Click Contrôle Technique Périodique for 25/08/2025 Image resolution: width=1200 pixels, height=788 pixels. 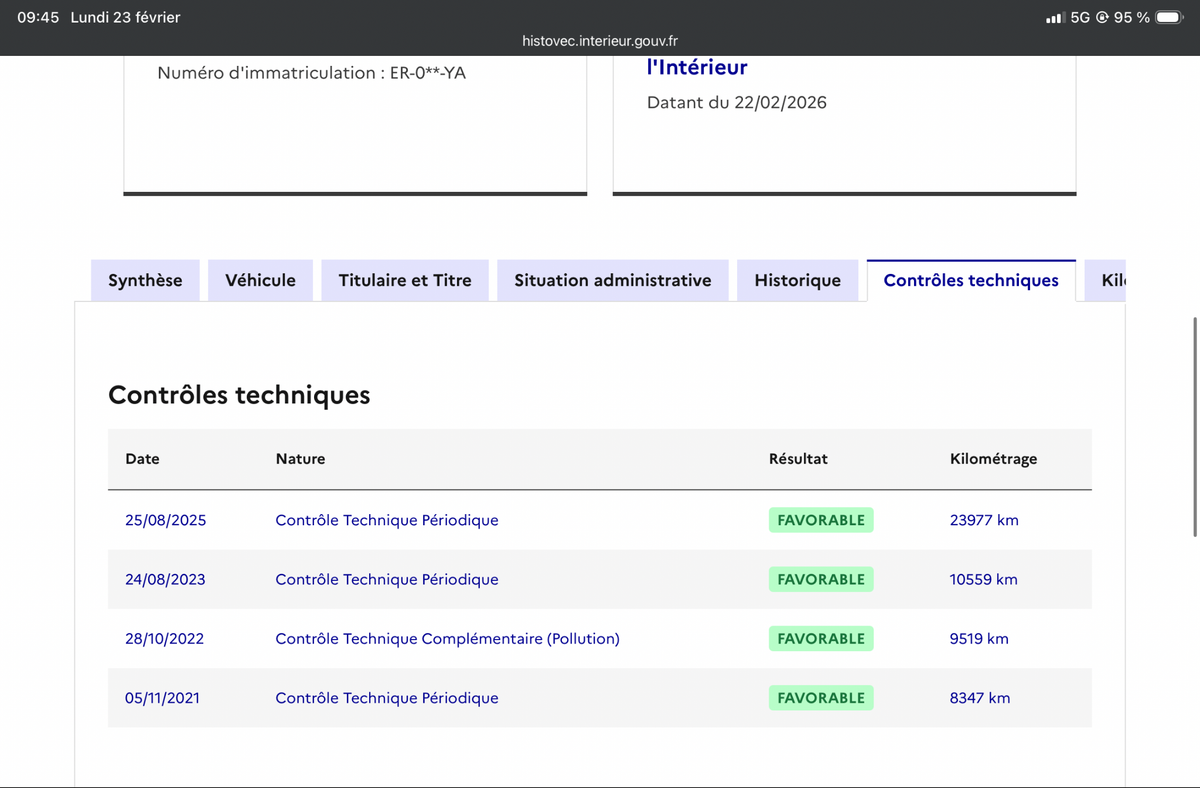pyautogui.click(x=387, y=520)
